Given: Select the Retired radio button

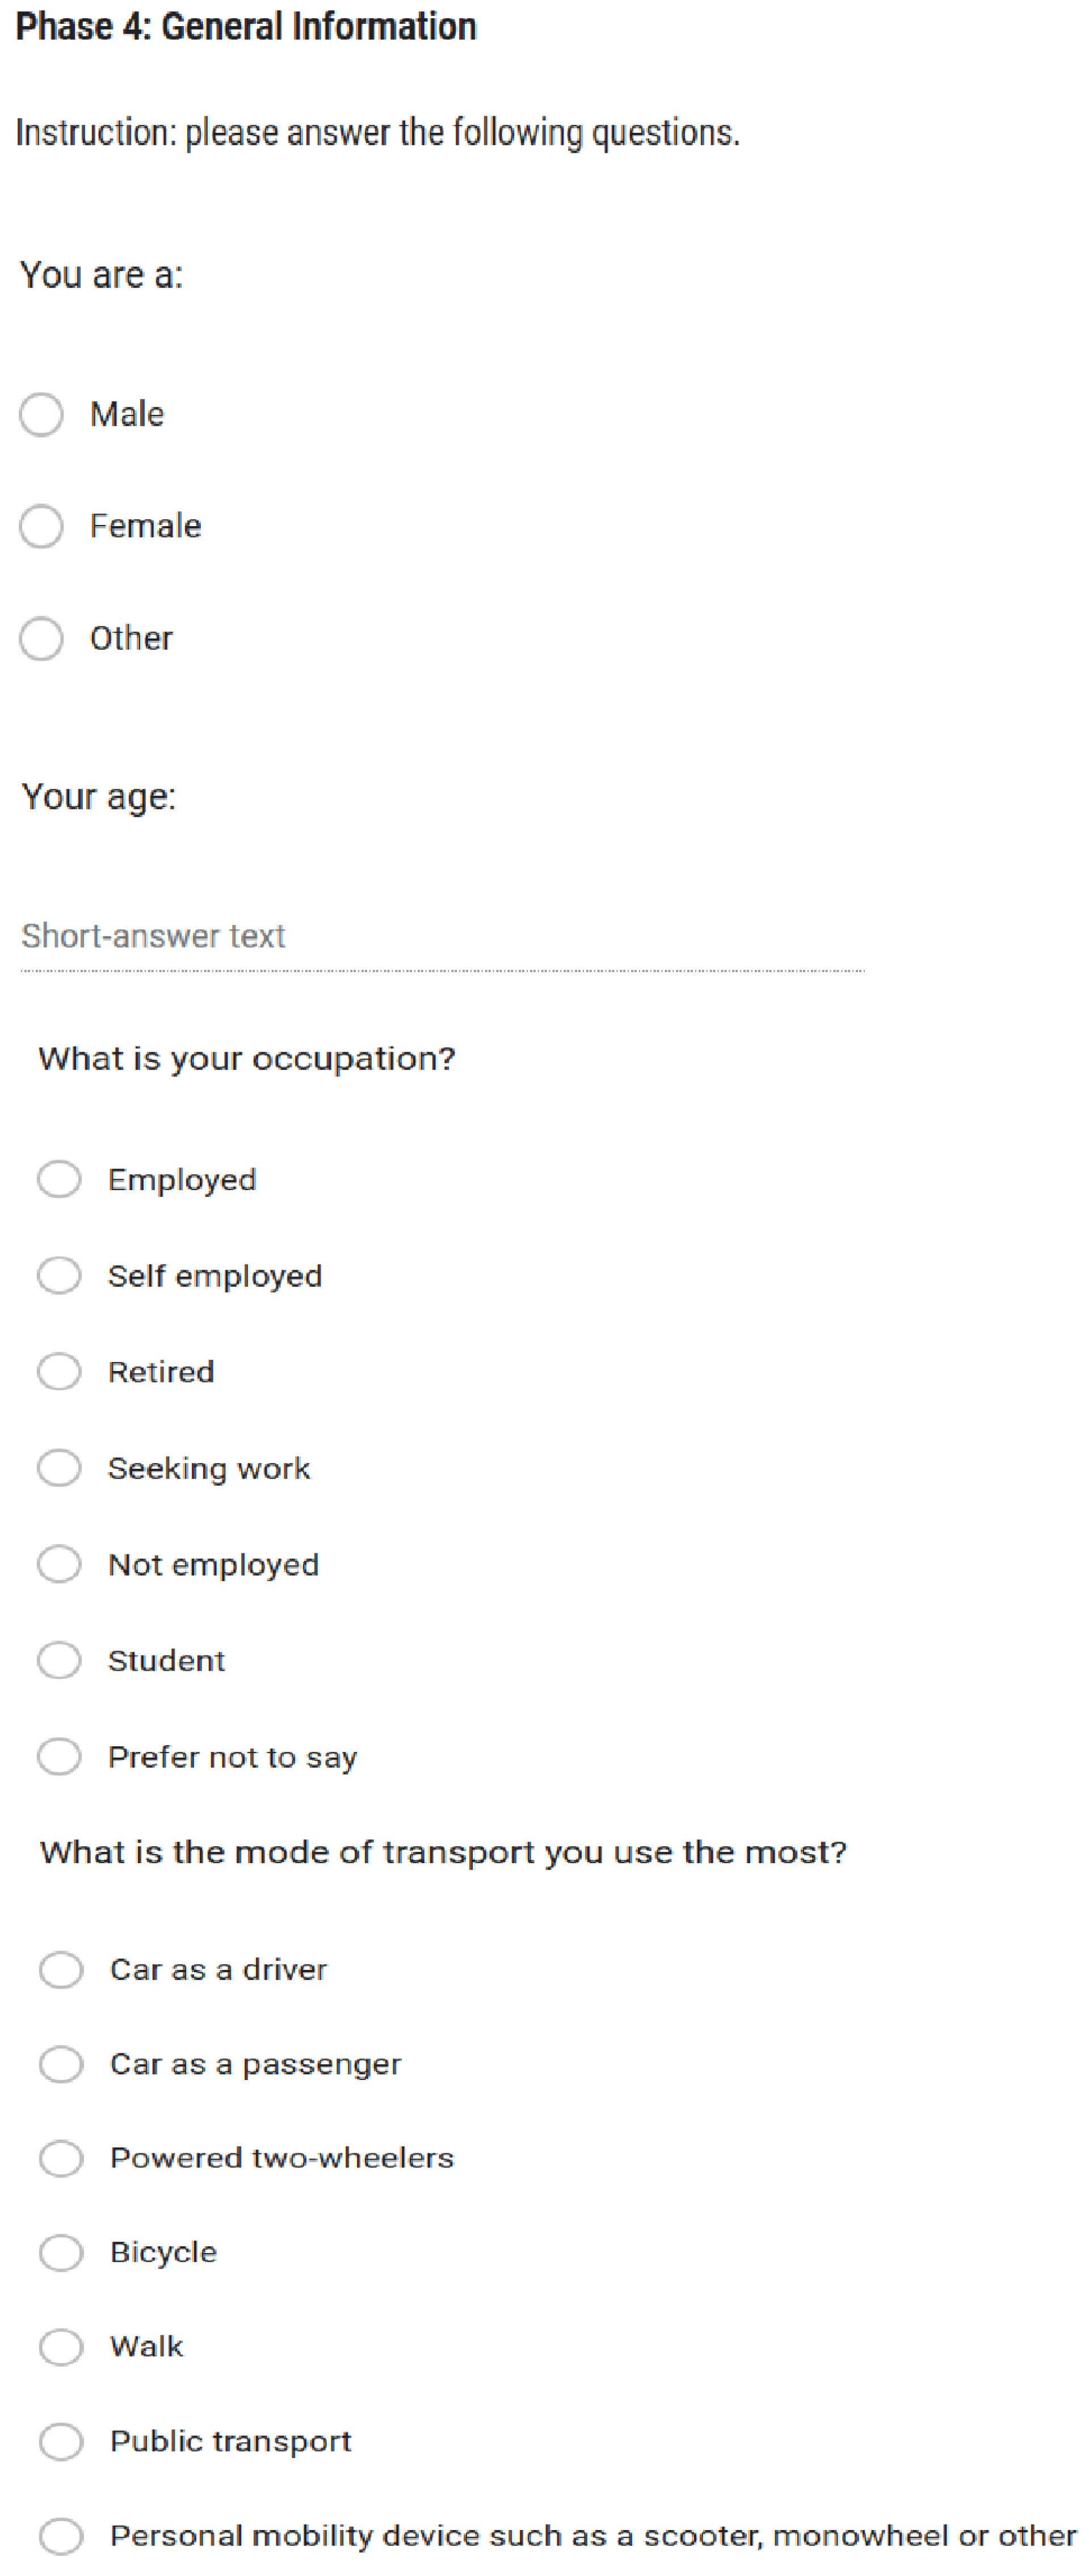Looking at the screenshot, I should click(x=59, y=1371).
